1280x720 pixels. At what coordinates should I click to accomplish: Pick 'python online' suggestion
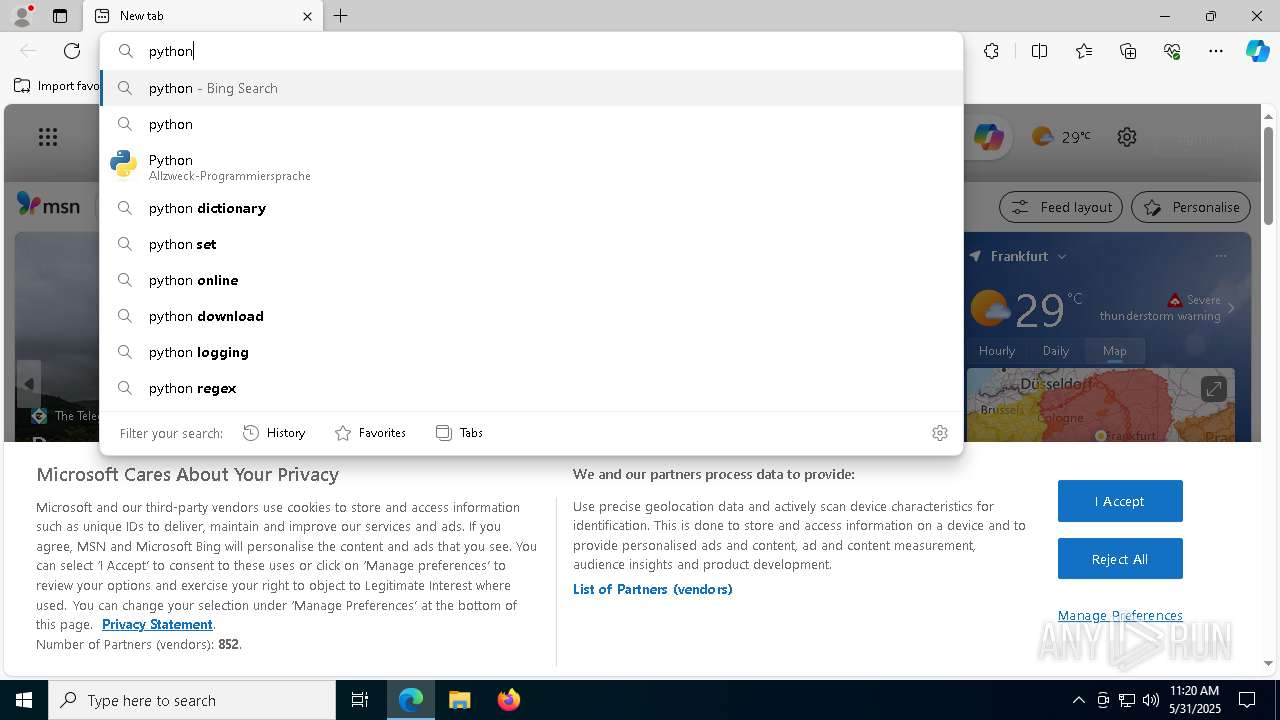[x=531, y=280]
